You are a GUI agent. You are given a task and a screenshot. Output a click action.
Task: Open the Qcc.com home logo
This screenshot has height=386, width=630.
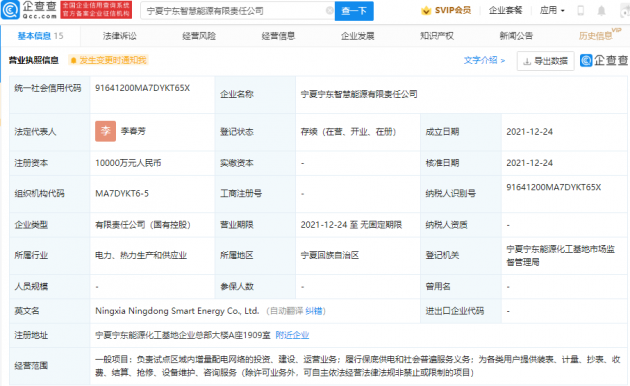pyautogui.click(x=29, y=10)
